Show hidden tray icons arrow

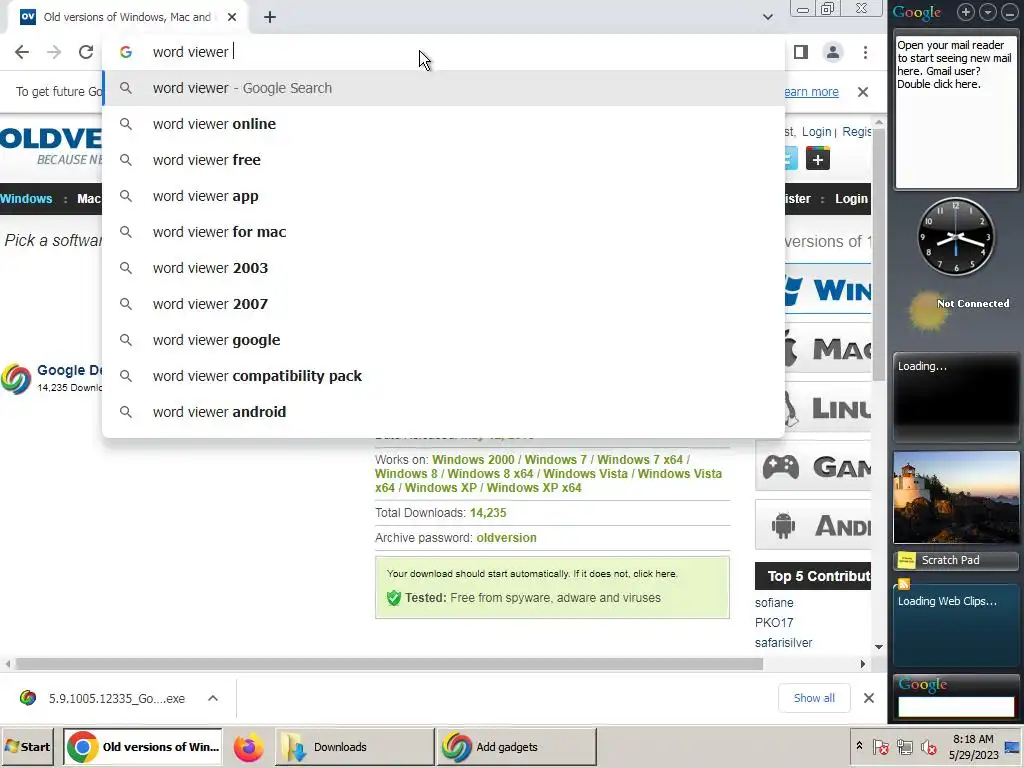859,746
